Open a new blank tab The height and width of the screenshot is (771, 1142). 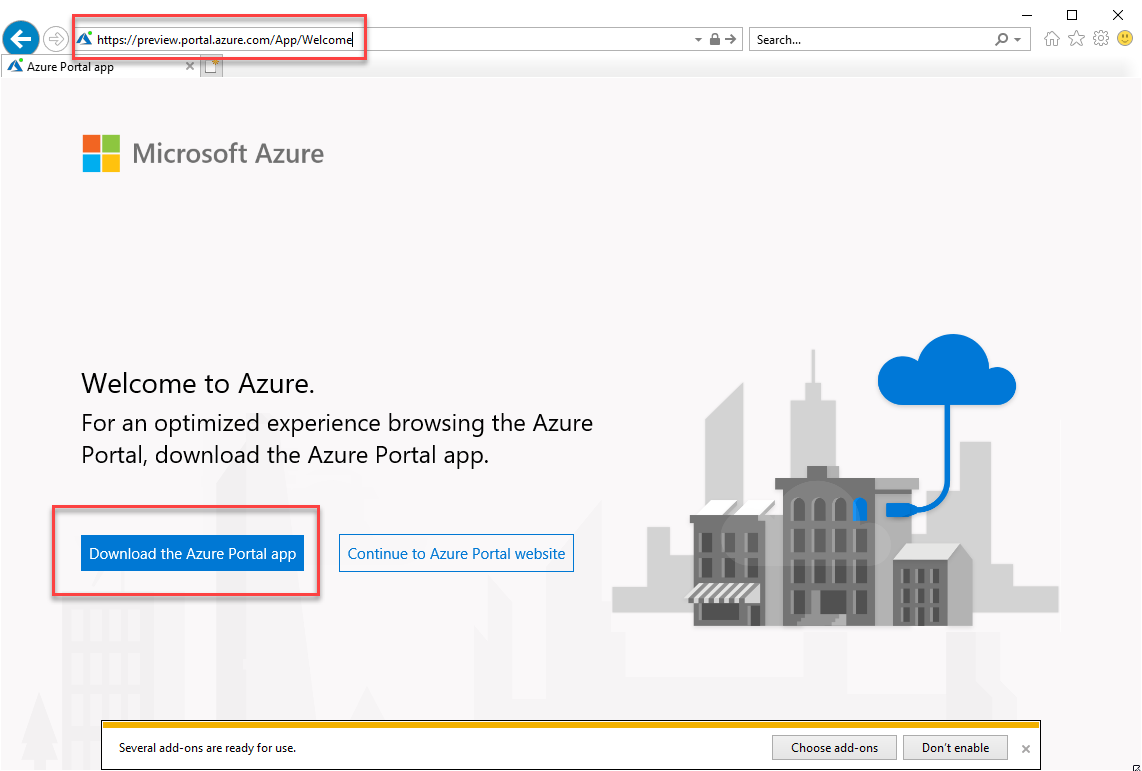point(212,67)
